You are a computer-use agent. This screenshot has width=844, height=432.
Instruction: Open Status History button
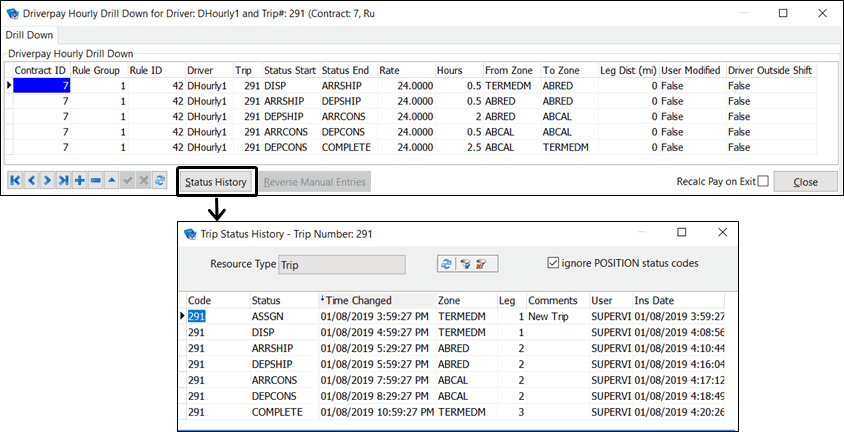(216, 182)
